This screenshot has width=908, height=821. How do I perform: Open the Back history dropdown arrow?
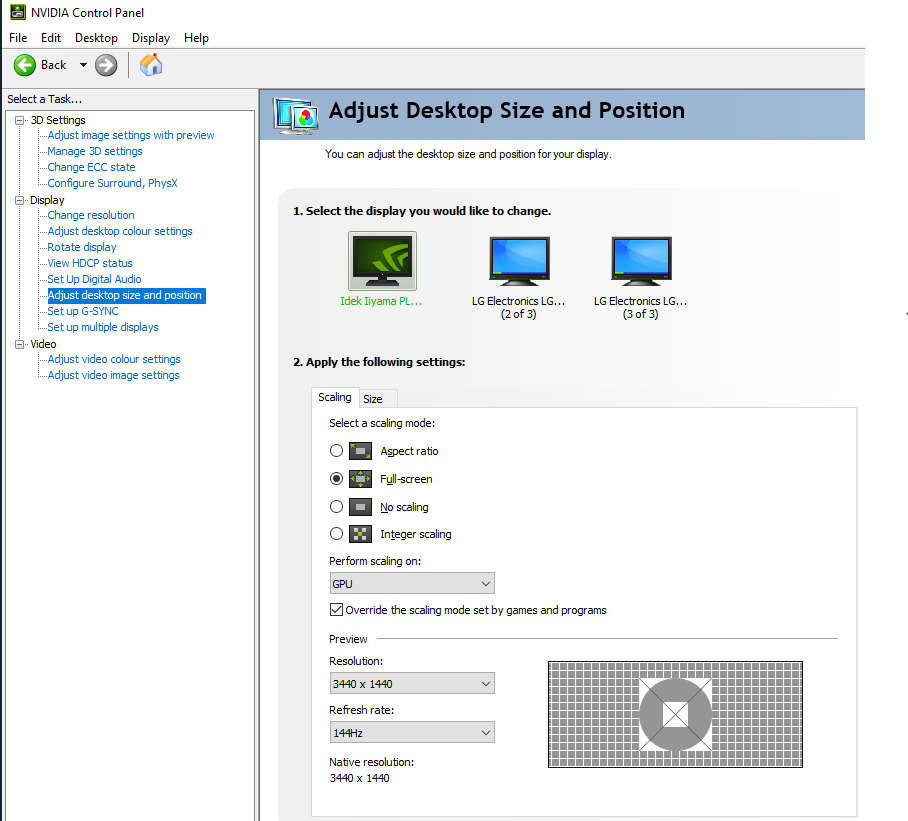coord(83,65)
